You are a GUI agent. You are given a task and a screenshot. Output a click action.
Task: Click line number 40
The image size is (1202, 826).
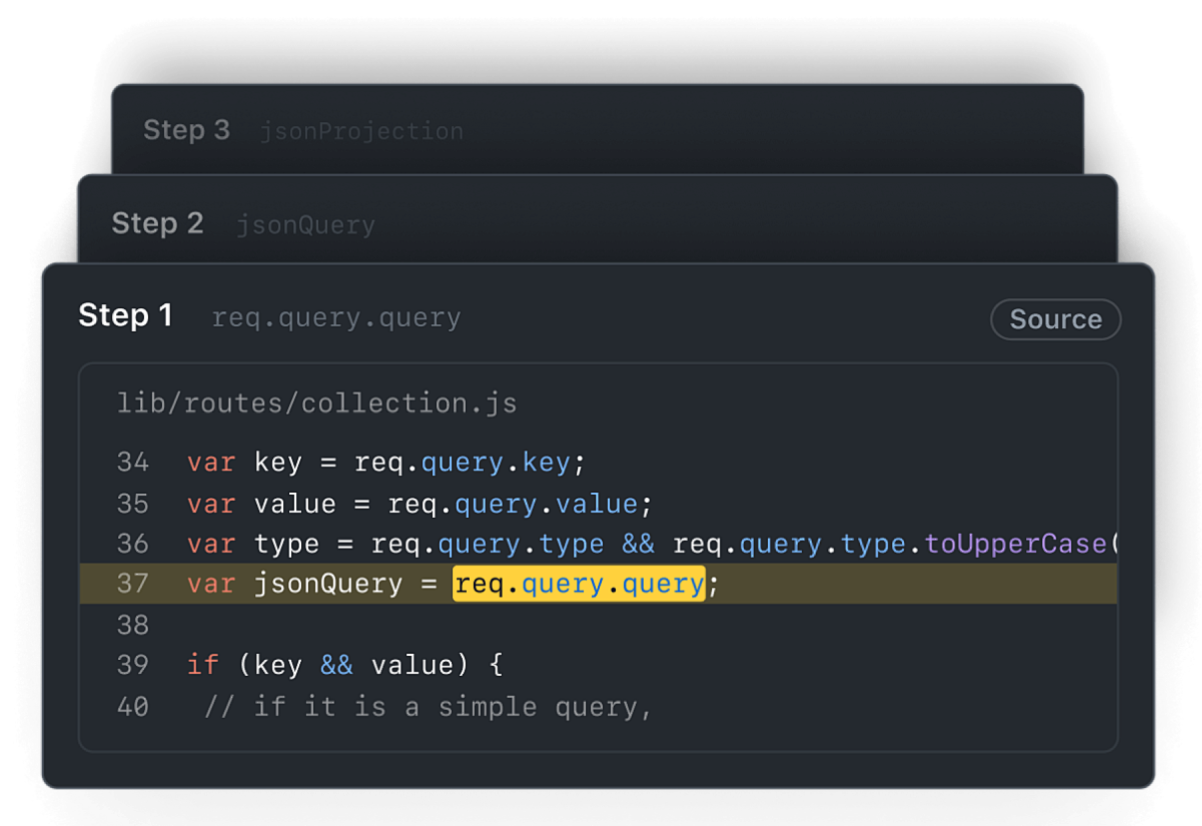pos(133,706)
